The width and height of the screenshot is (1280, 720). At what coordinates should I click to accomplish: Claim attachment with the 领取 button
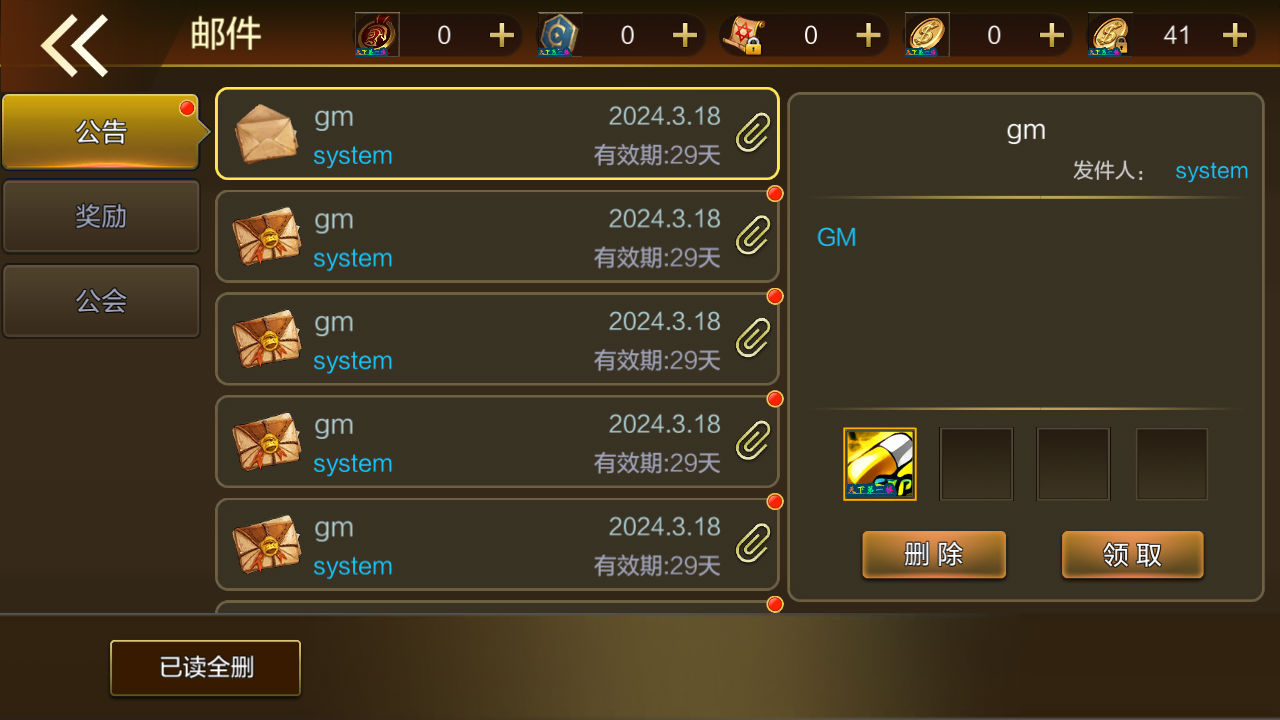pos(1132,555)
